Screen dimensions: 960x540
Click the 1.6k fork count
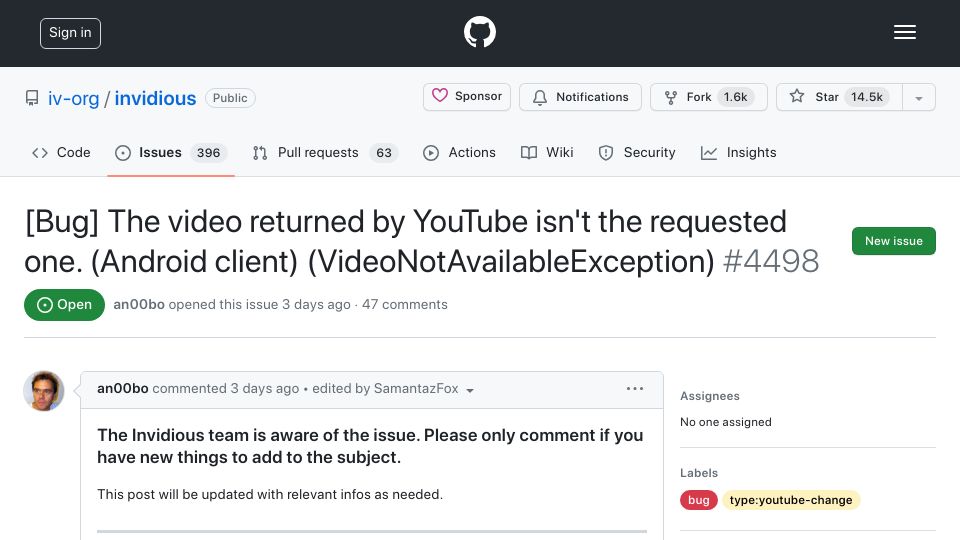coord(735,97)
